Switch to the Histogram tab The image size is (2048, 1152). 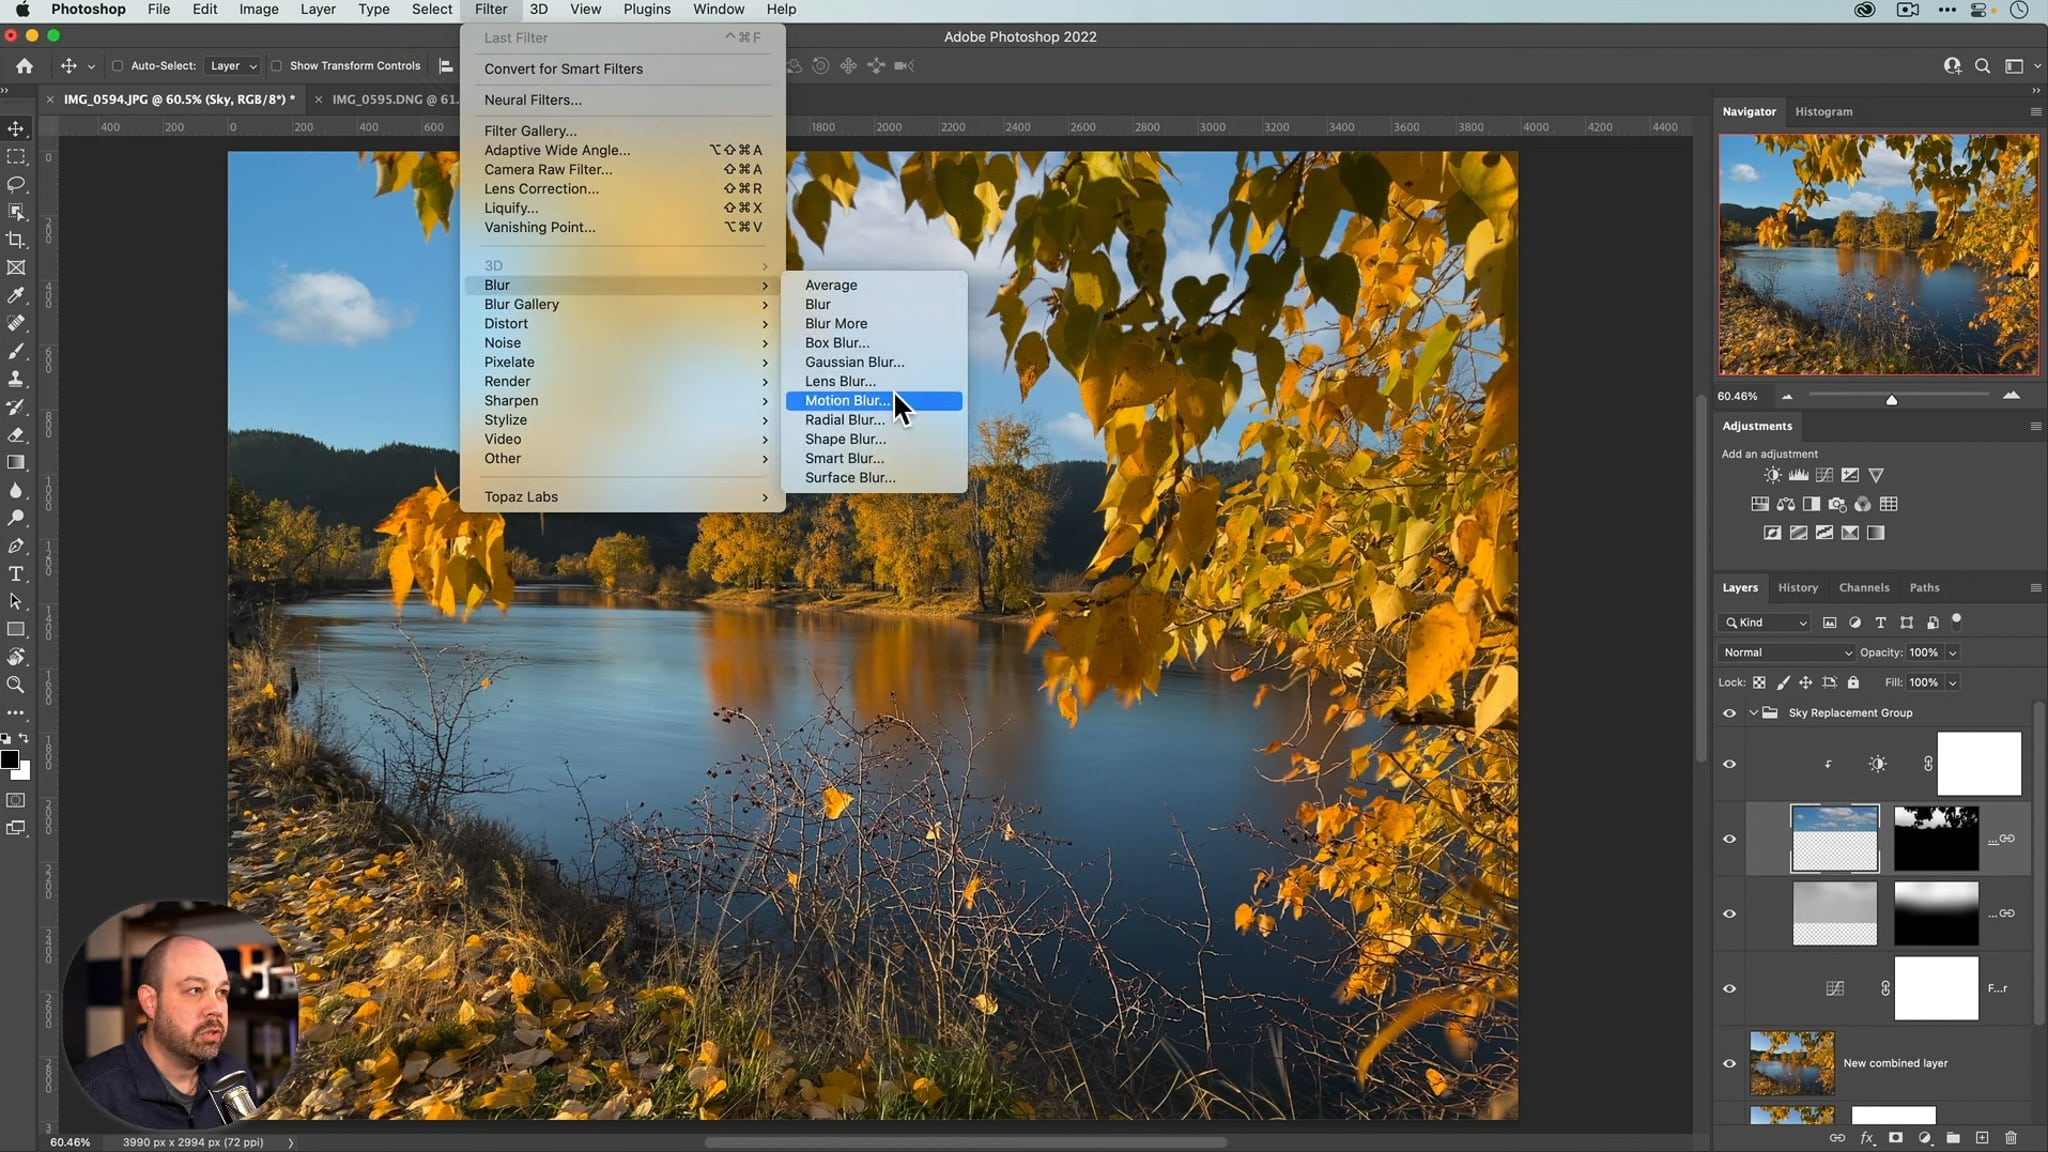point(1826,111)
